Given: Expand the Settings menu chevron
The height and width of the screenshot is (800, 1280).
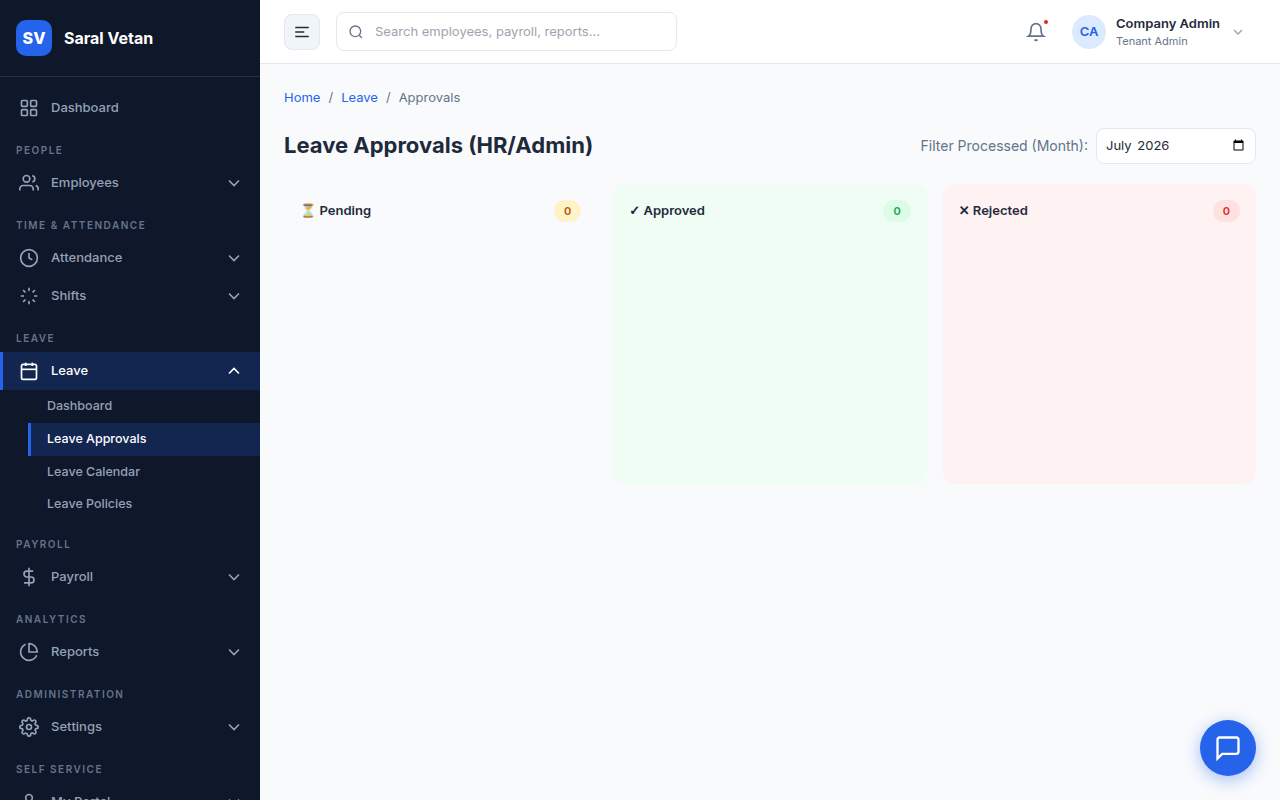Looking at the screenshot, I should 234,727.
